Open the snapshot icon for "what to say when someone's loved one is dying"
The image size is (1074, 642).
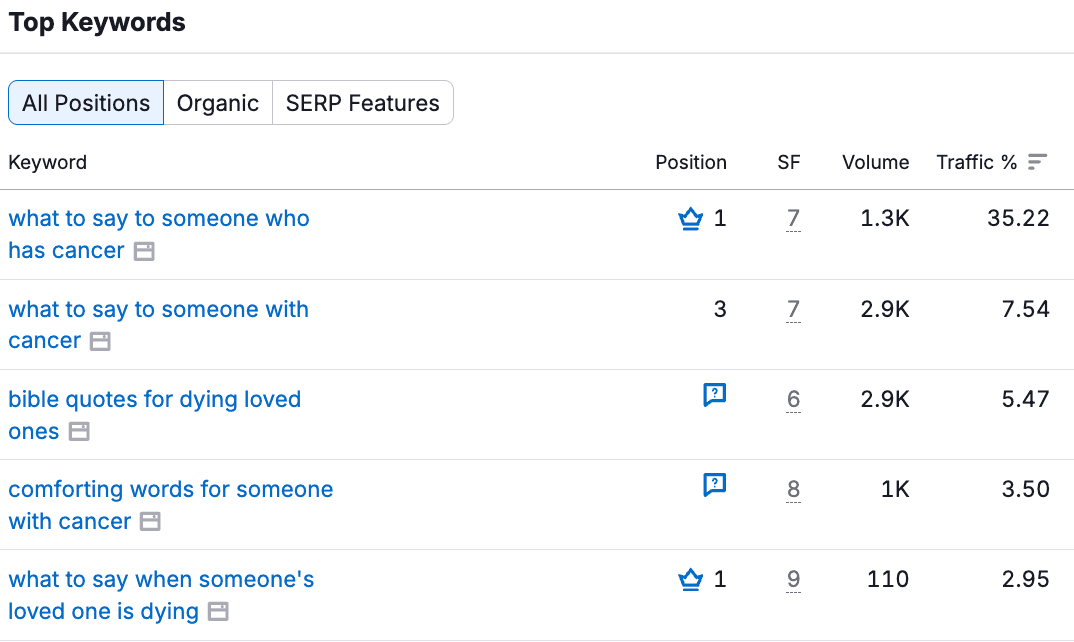[x=218, y=611]
